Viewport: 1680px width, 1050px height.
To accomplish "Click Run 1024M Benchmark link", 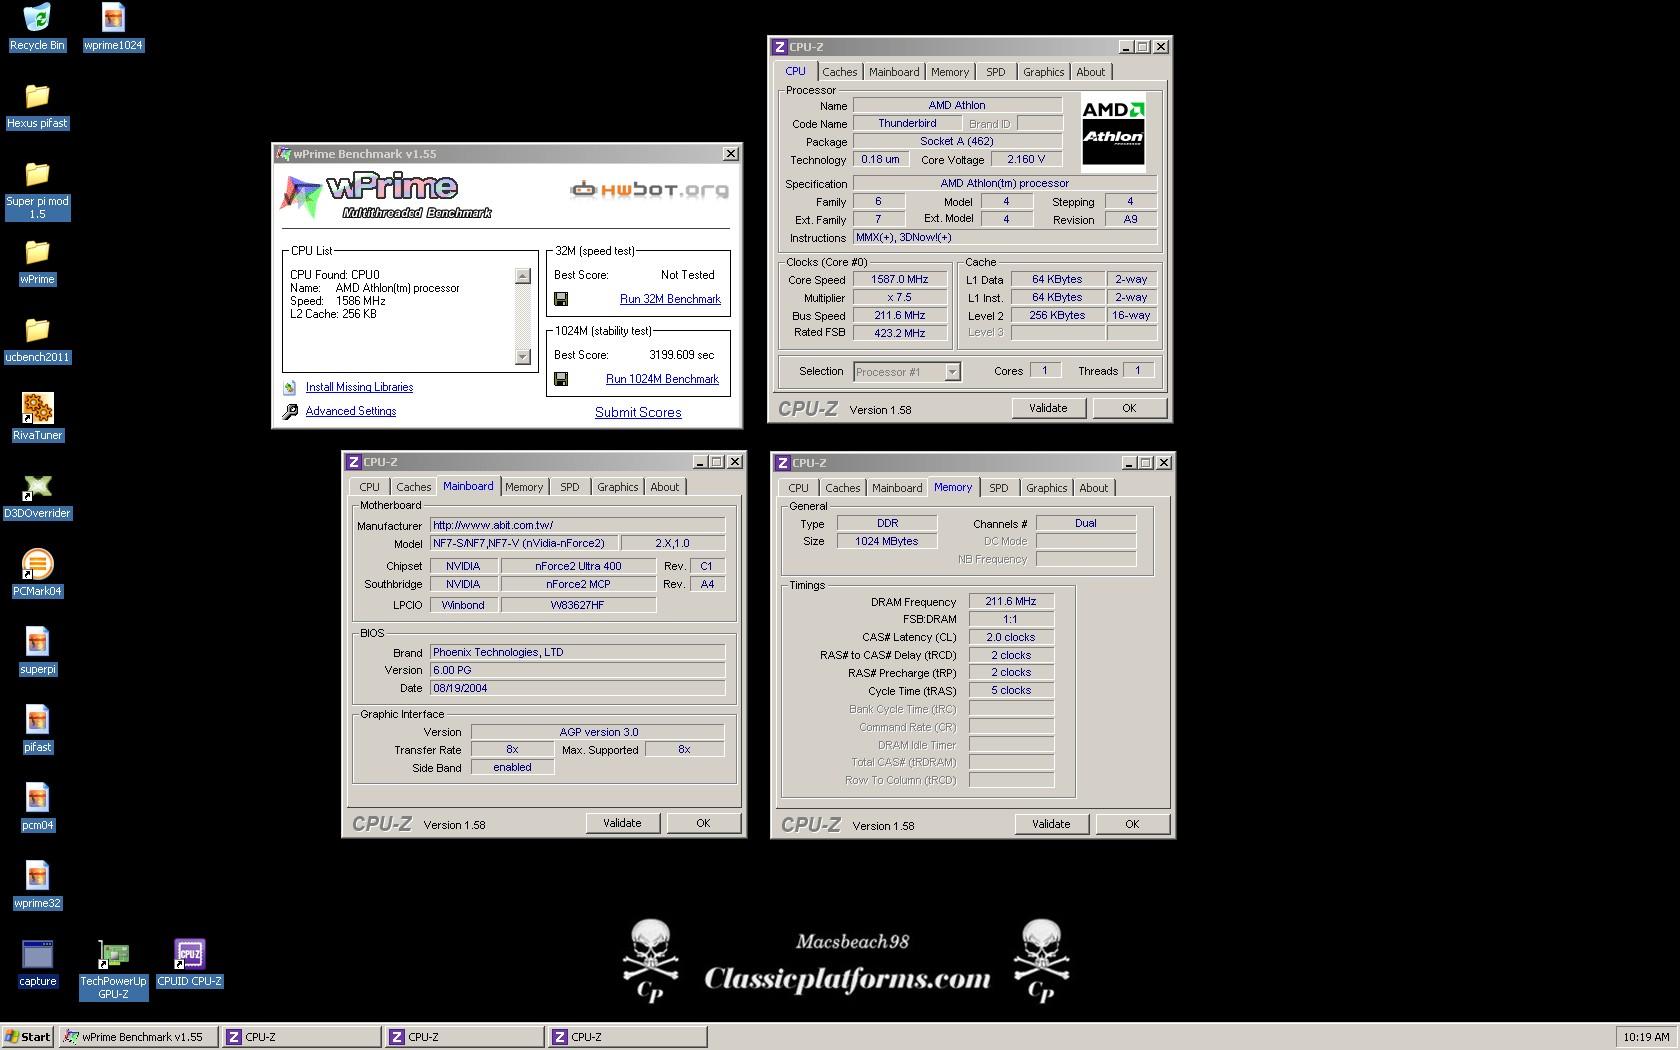I will point(662,379).
